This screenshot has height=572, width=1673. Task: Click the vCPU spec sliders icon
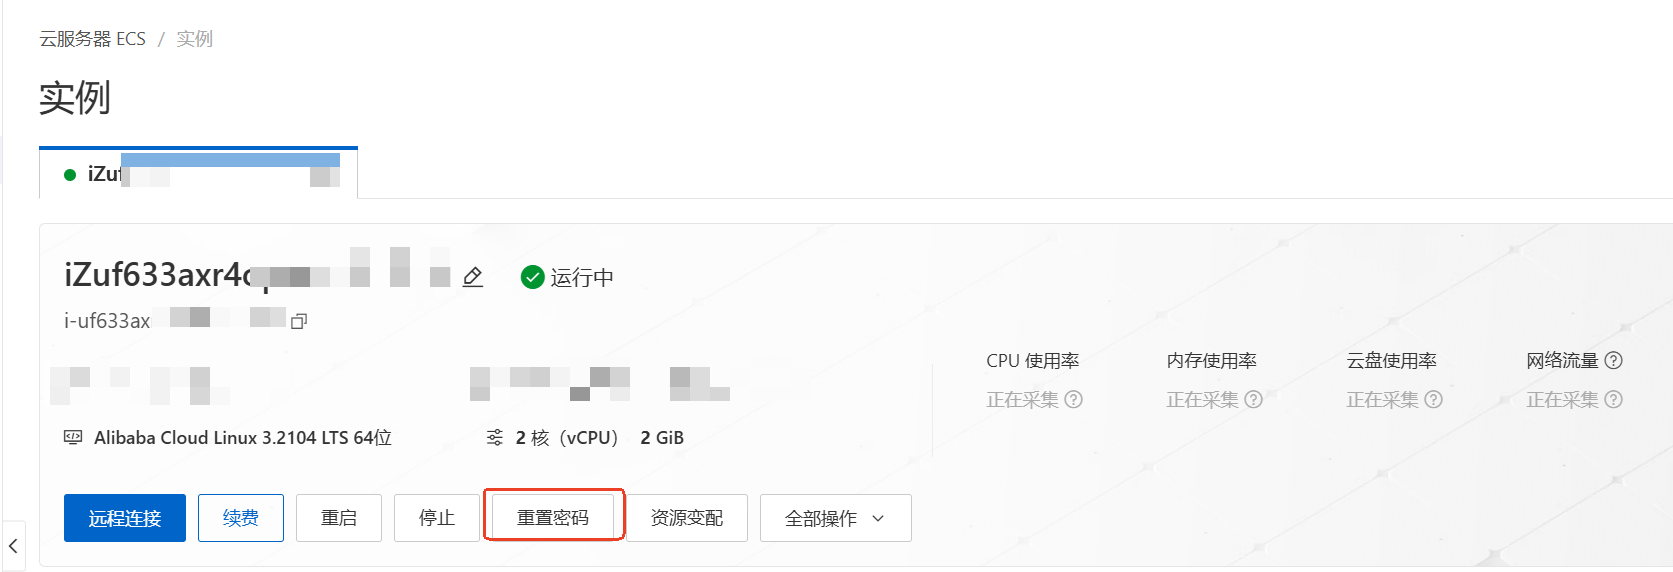pos(495,437)
